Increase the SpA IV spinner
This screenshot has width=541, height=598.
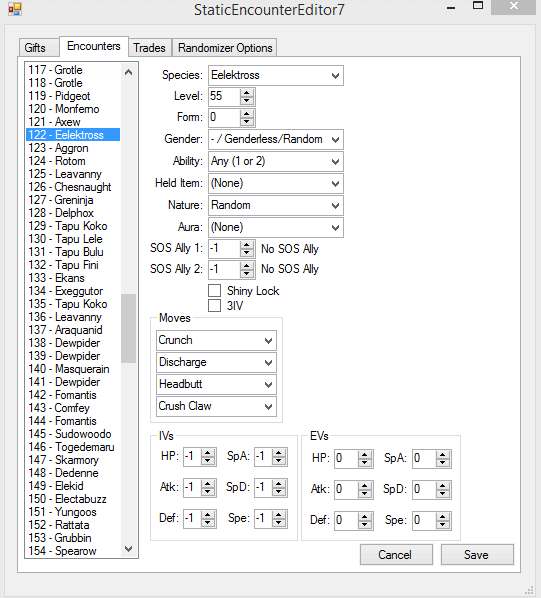[x=279, y=453]
